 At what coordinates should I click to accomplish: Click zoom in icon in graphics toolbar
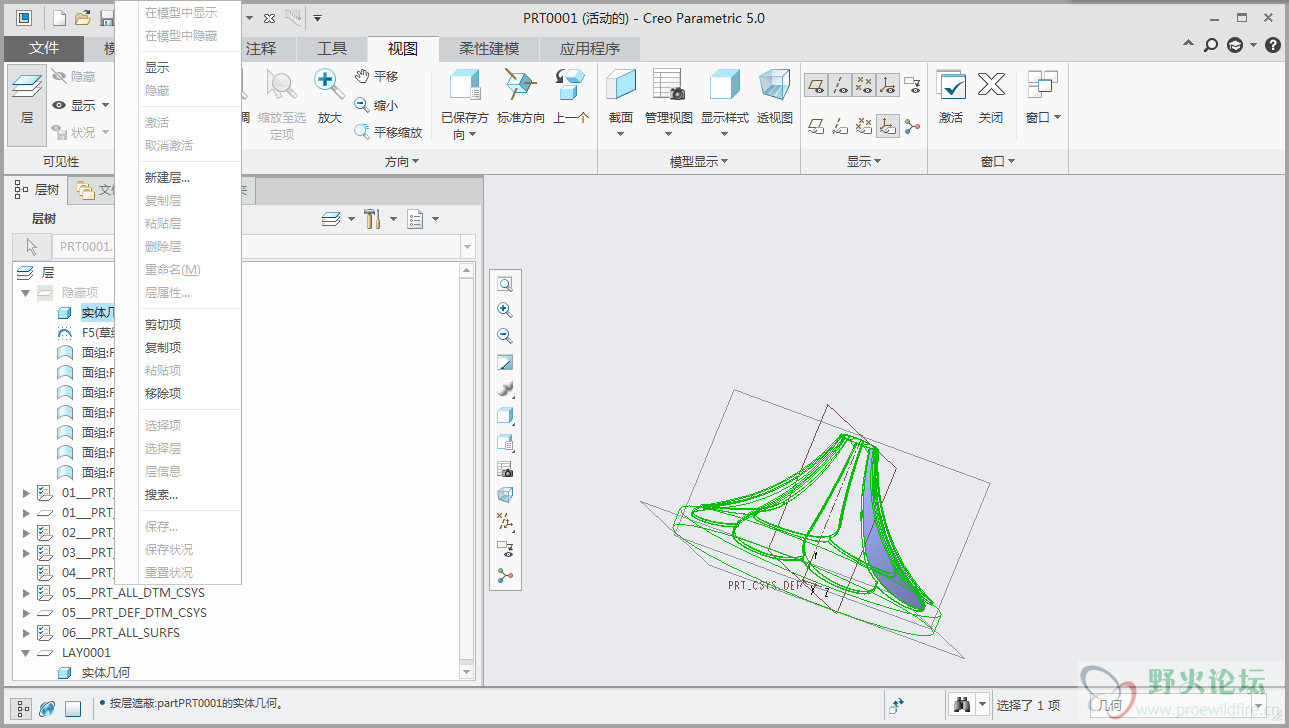pos(505,310)
